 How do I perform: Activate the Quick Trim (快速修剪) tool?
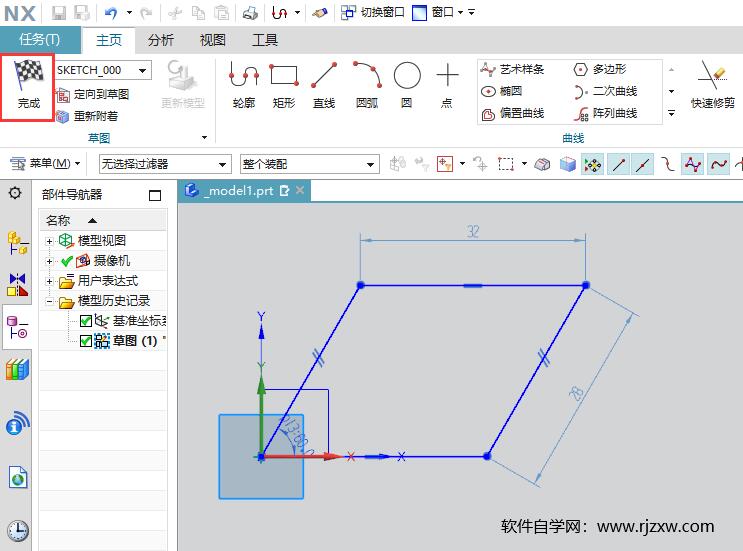pos(713,85)
